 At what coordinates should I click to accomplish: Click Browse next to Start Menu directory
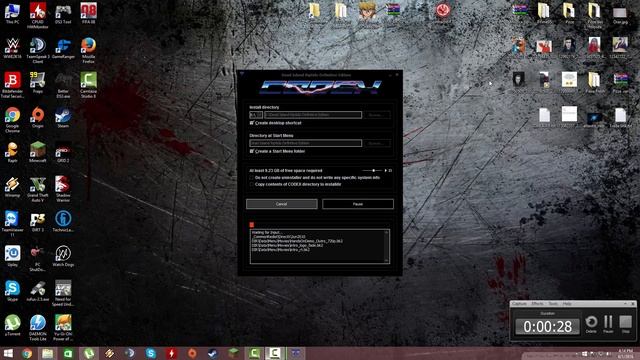[377, 143]
